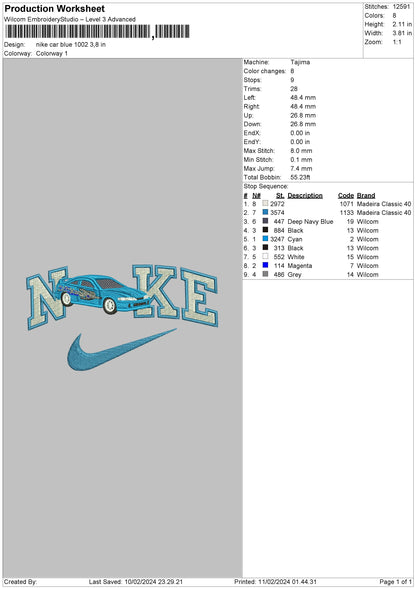Click 'Wilcom EmbroideryStudio – Level 3 Advanced' text
This screenshot has width=416, height=589.
click(70, 19)
